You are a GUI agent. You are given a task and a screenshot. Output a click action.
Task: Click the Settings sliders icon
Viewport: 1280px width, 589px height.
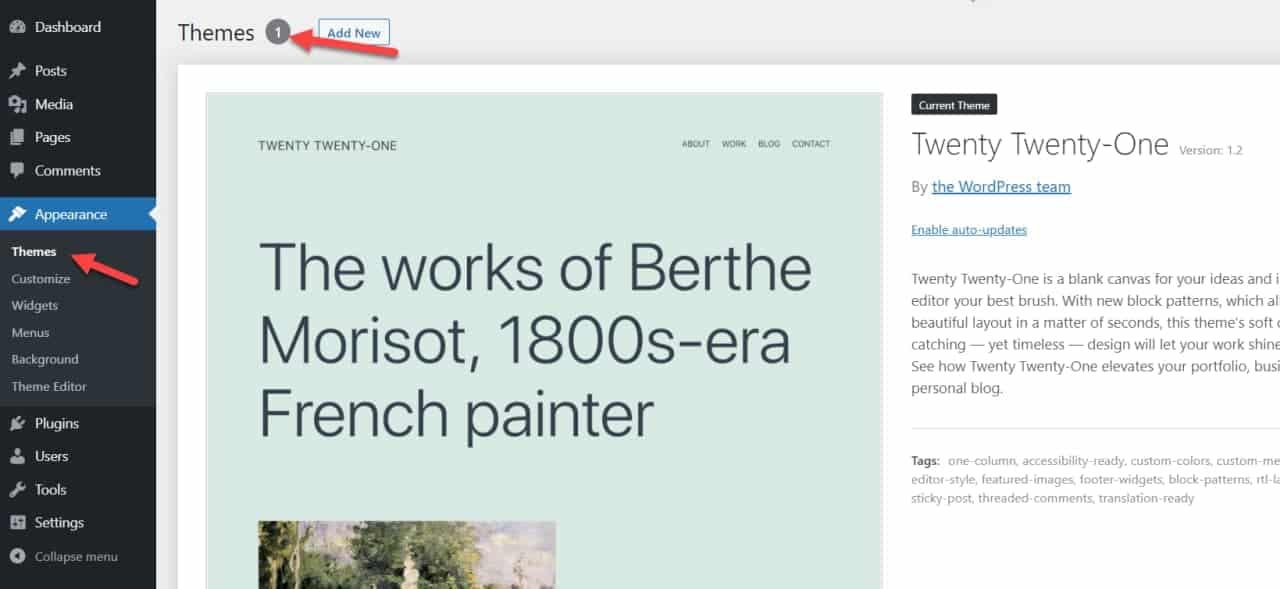[17, 522]
